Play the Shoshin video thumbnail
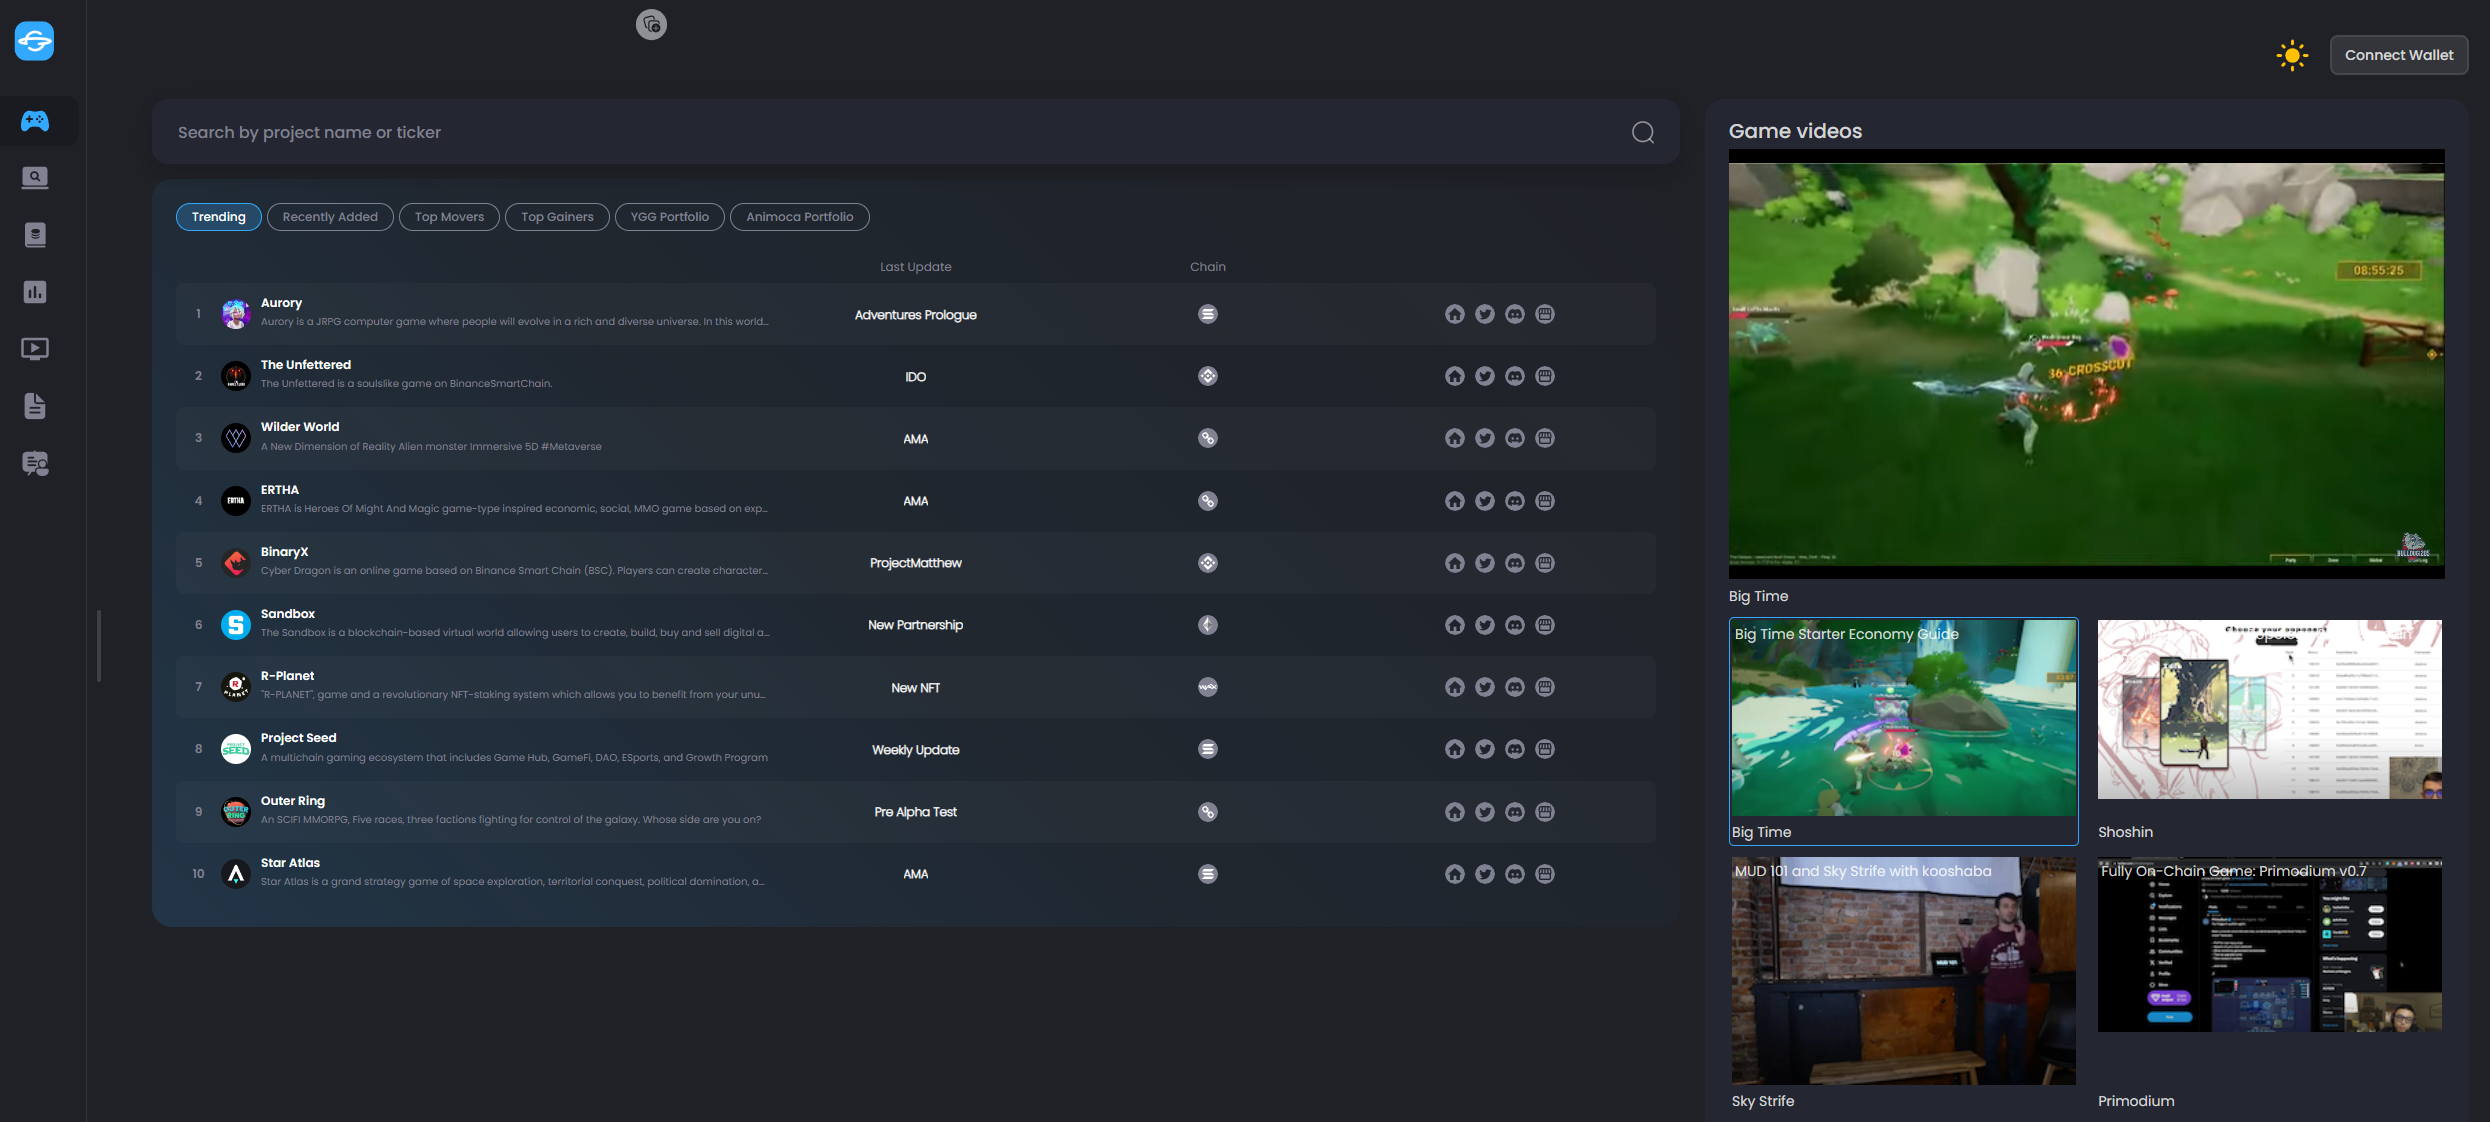The height and width of the screenshot is (1122, 2490). [2269, 709]
